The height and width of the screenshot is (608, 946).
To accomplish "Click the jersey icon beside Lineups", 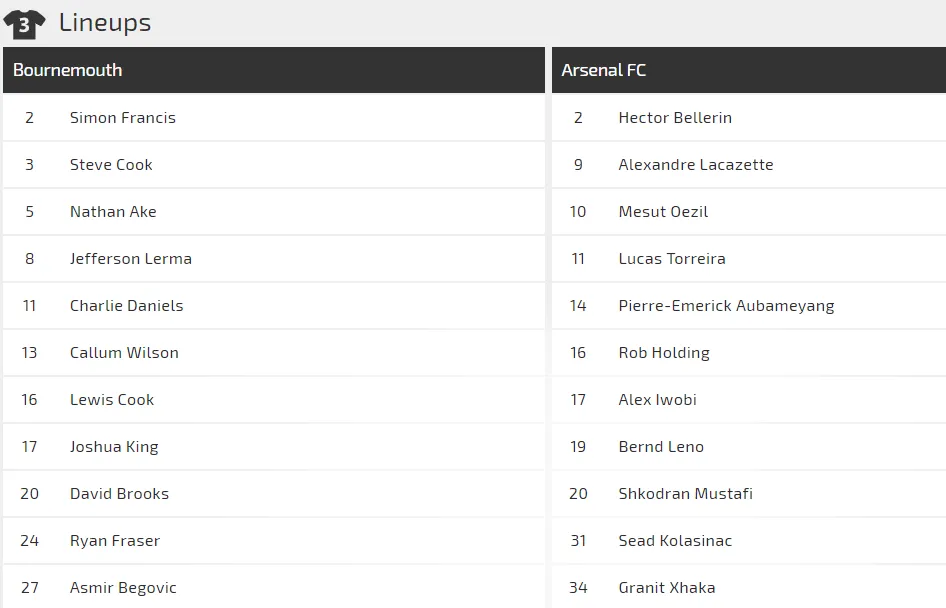I will (24, 23).
